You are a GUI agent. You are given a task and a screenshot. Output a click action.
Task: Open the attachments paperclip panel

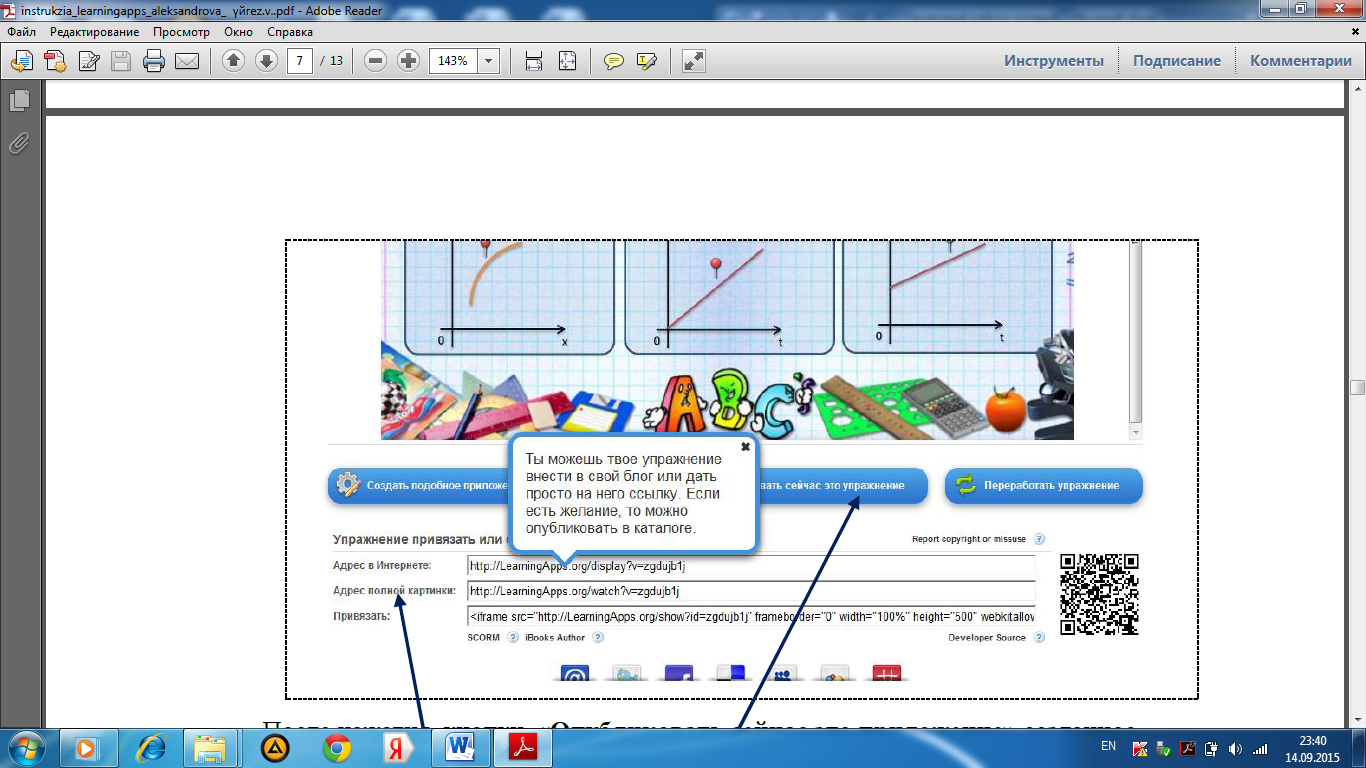pyautogui.click(x=19, y=143)
